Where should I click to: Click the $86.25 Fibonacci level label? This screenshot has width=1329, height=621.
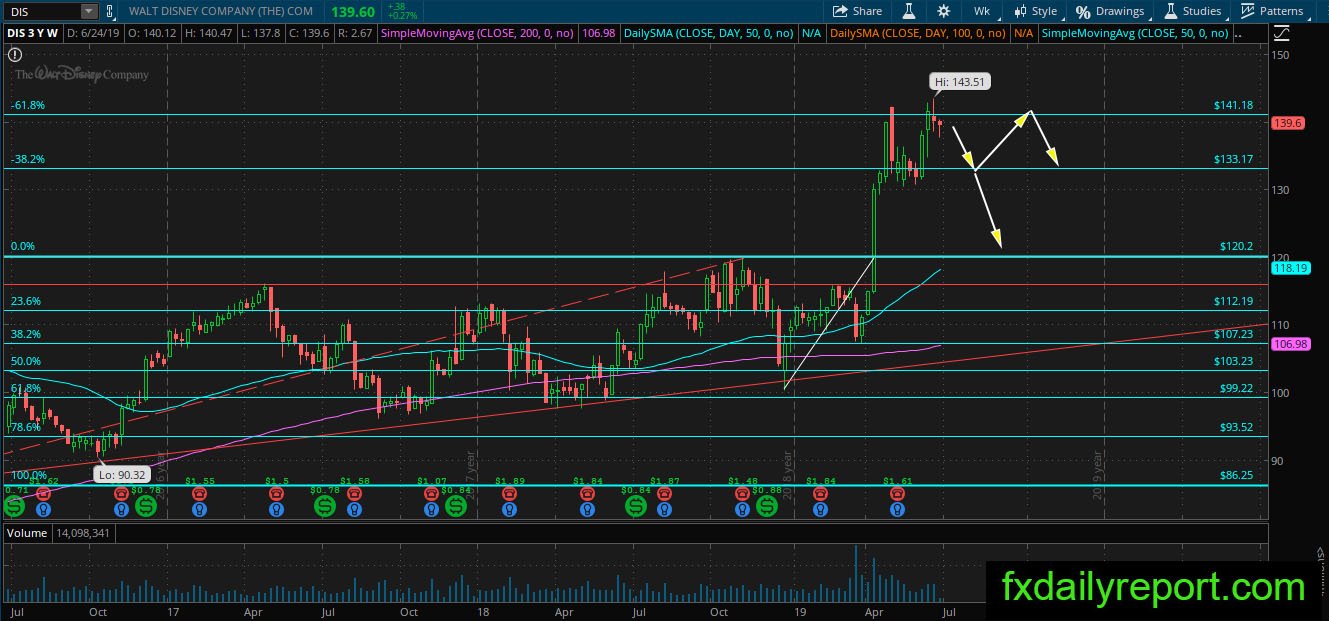1236,475
